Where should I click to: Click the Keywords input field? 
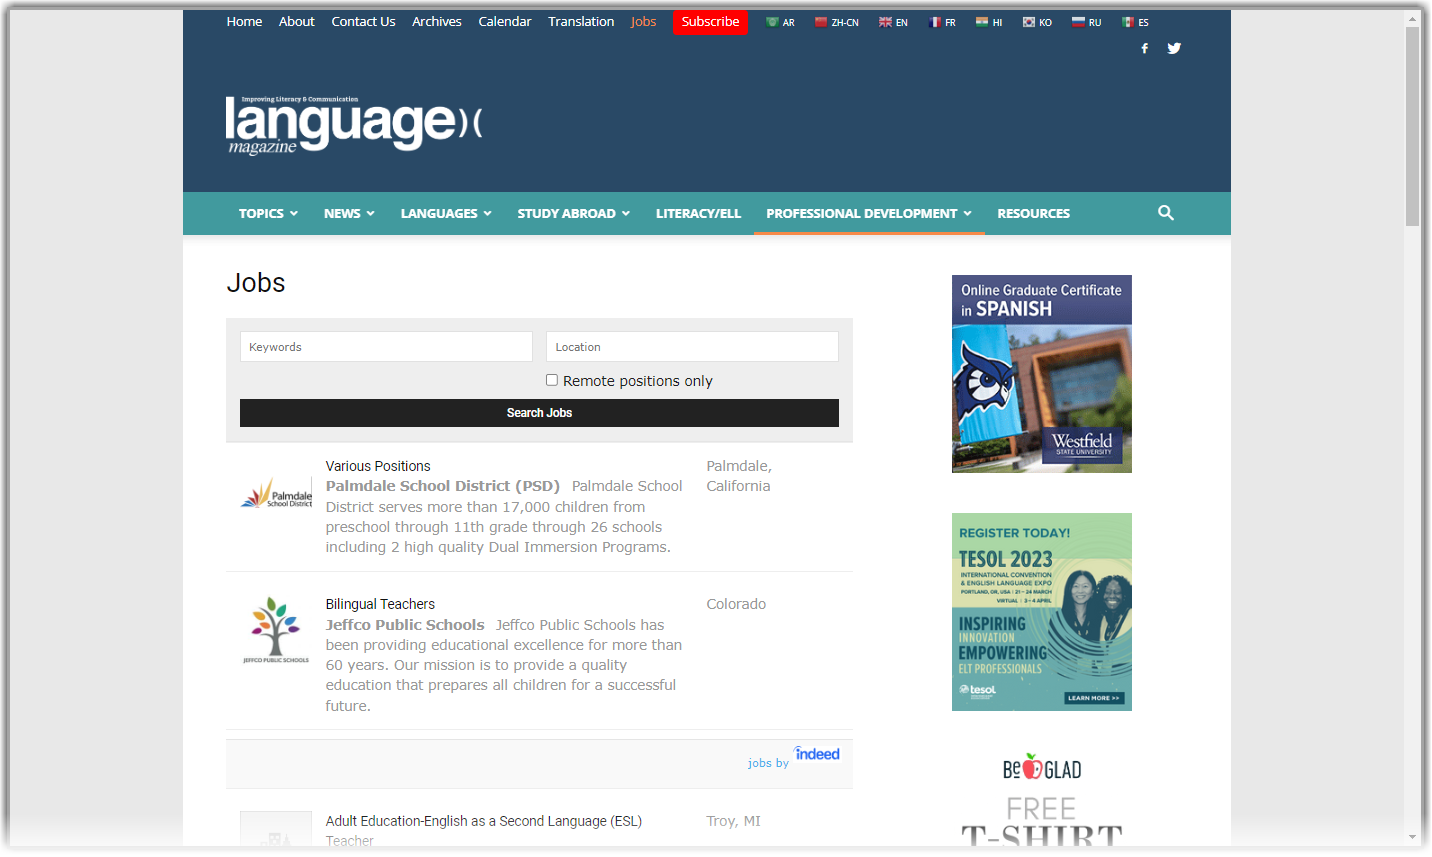pyautogui.click(x=386, y=347)
